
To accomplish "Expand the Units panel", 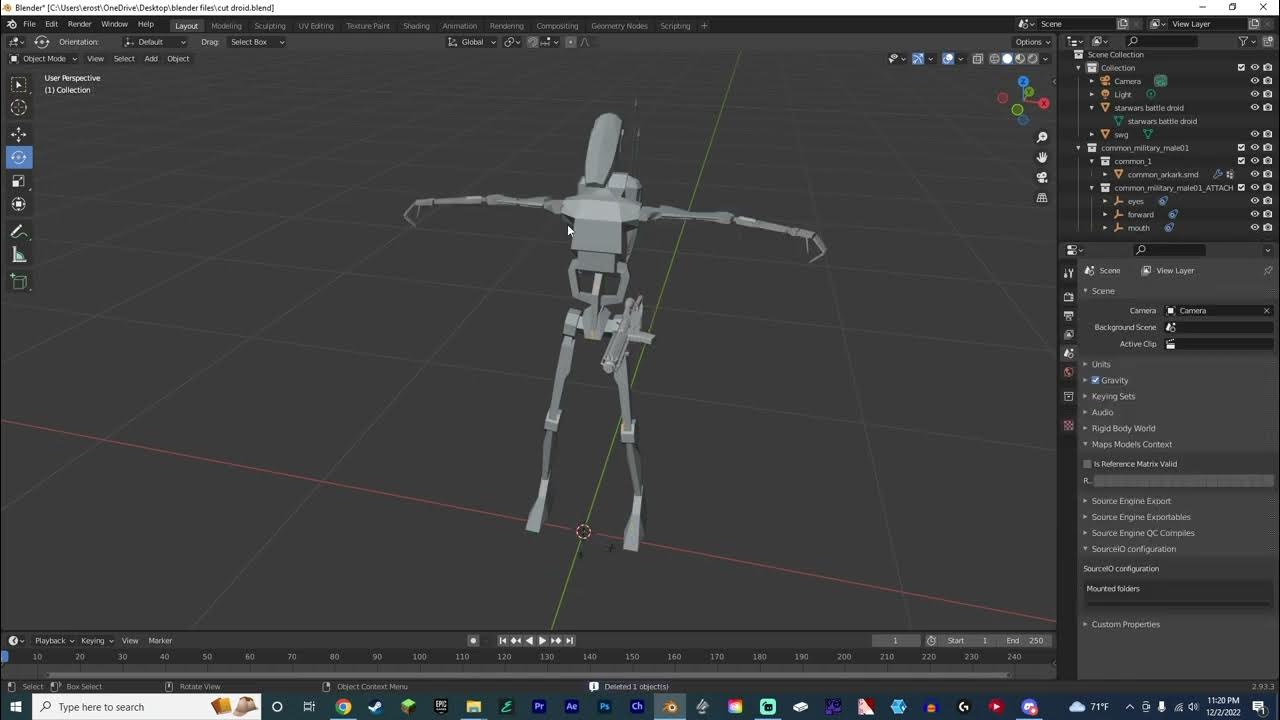I will (1101, 364).
